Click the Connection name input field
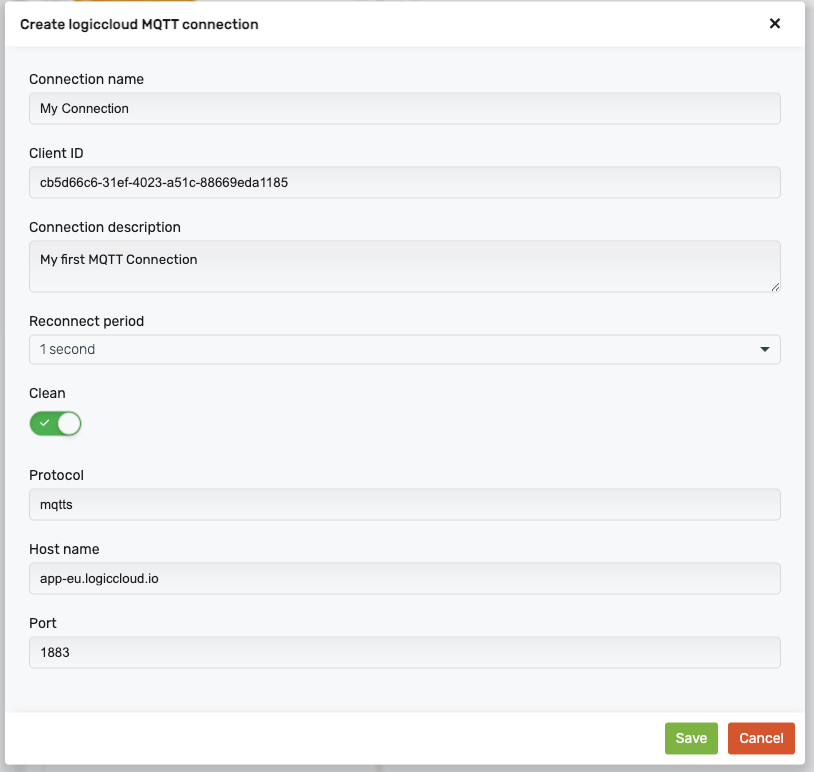 404,108
